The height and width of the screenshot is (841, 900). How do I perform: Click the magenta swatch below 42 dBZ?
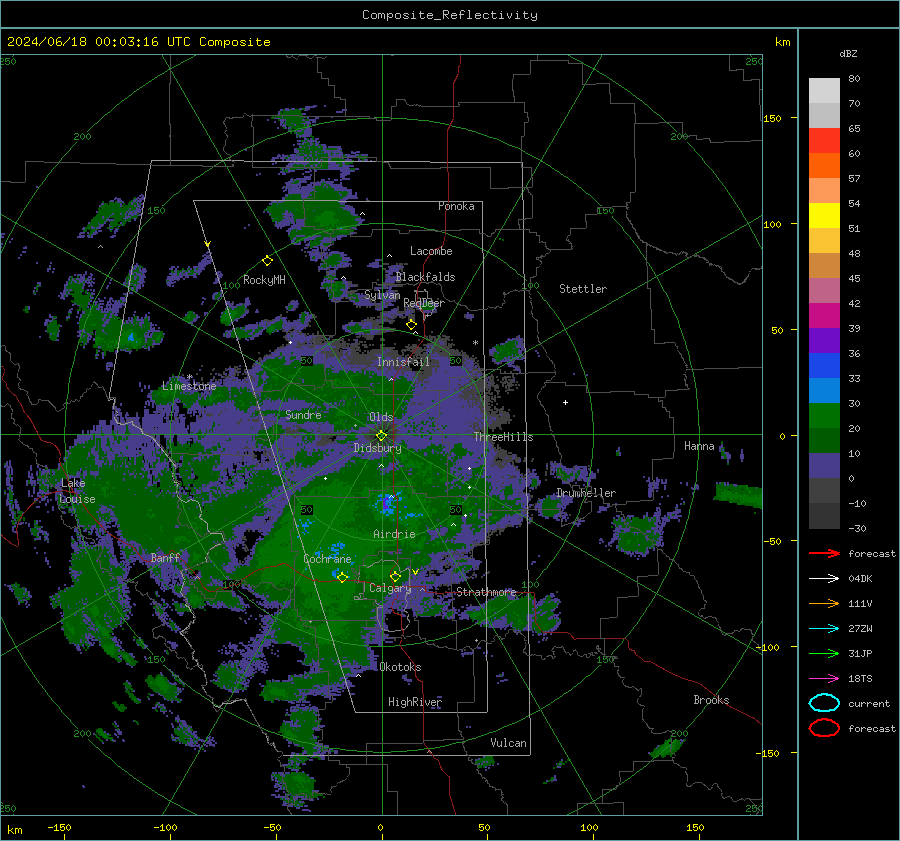coord(824,316)
